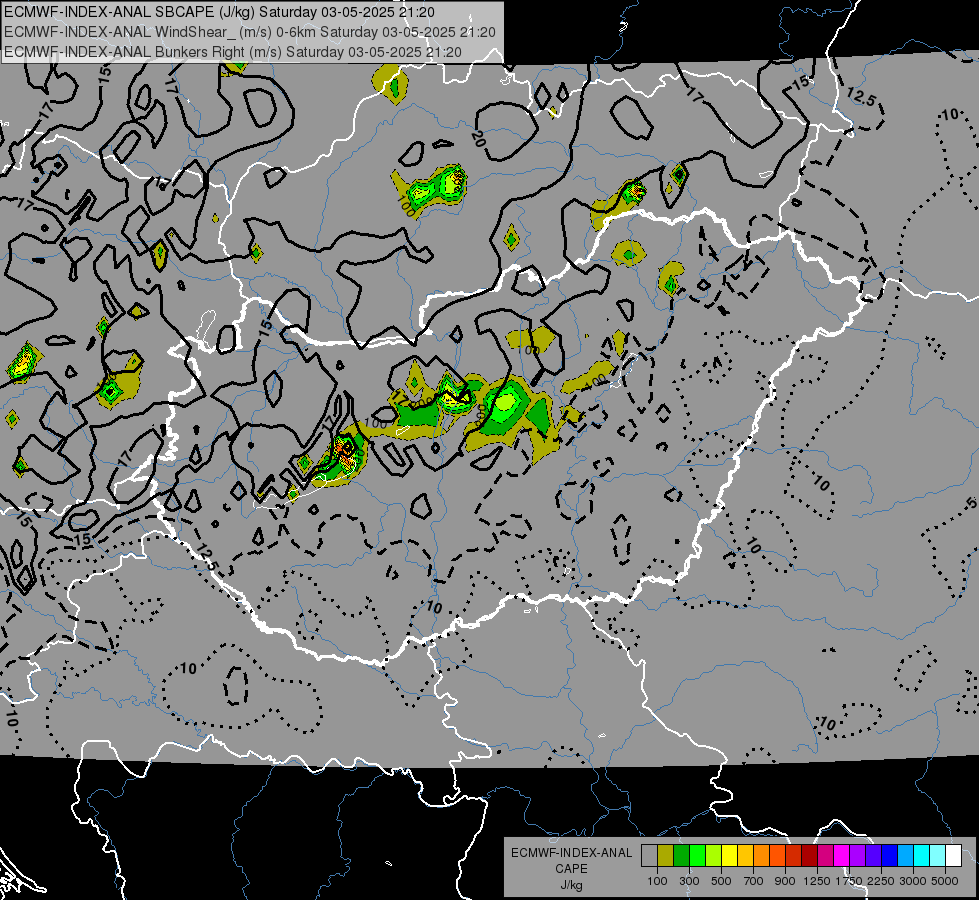Select the red-orange legend swatch

click(777, 856)
